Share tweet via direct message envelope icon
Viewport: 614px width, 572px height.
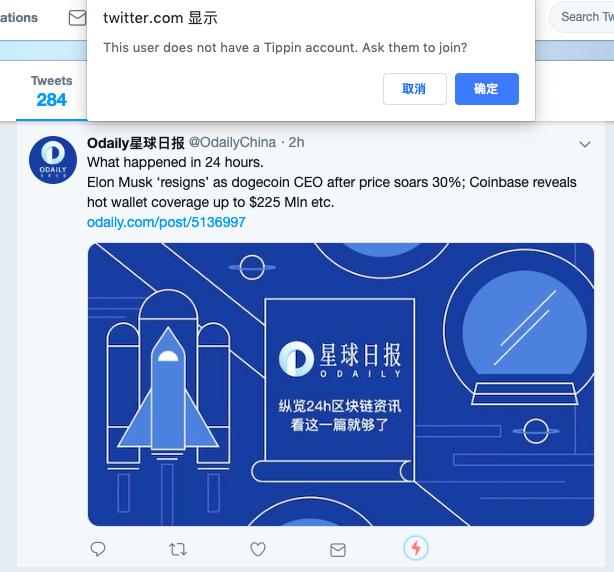[338, 550]
